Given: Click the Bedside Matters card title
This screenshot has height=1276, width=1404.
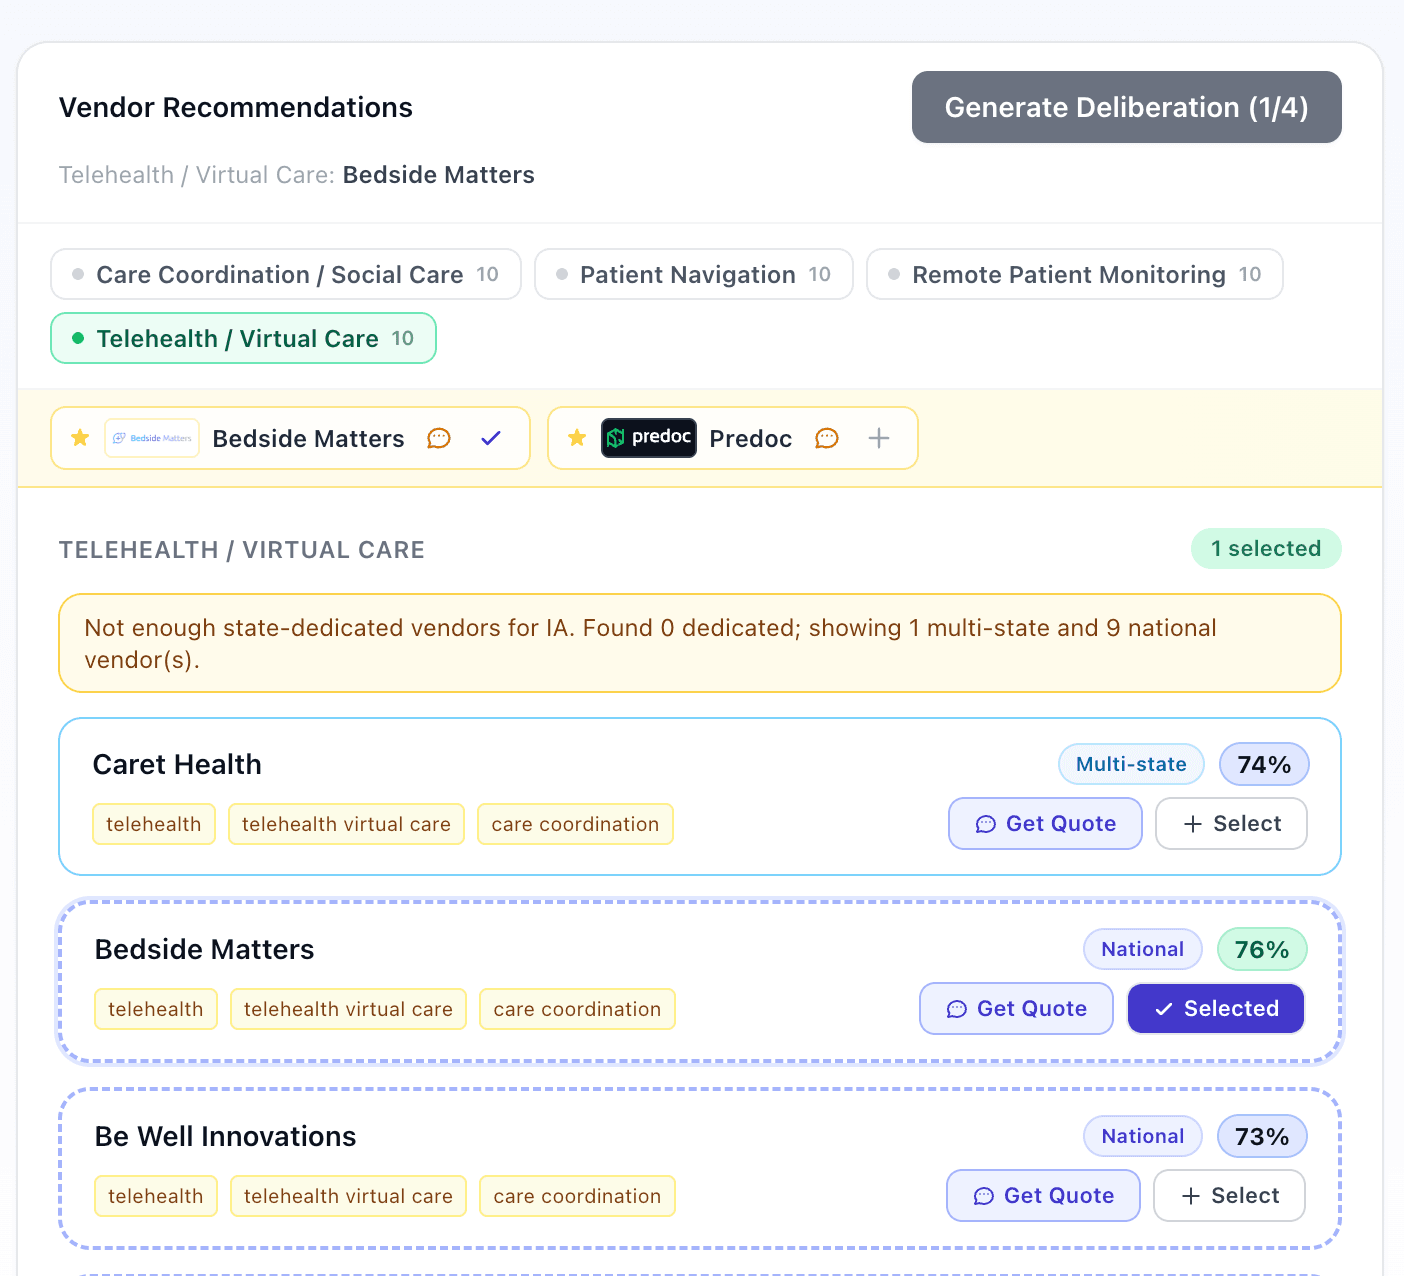Looking at the screenshot, I should (x=204, y=949).
